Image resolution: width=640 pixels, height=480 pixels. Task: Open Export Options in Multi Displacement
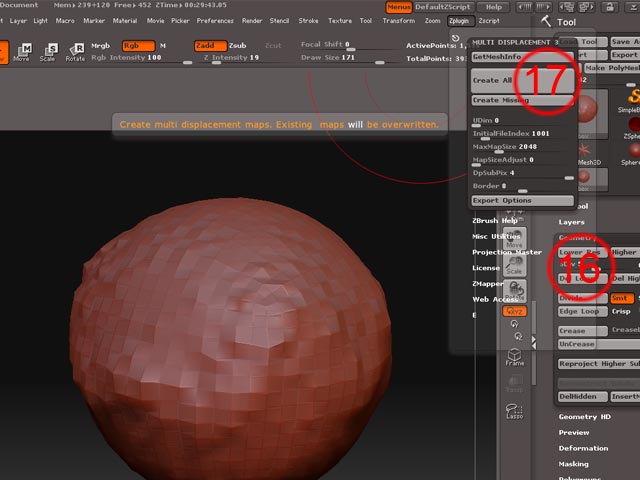pos(522,201)
